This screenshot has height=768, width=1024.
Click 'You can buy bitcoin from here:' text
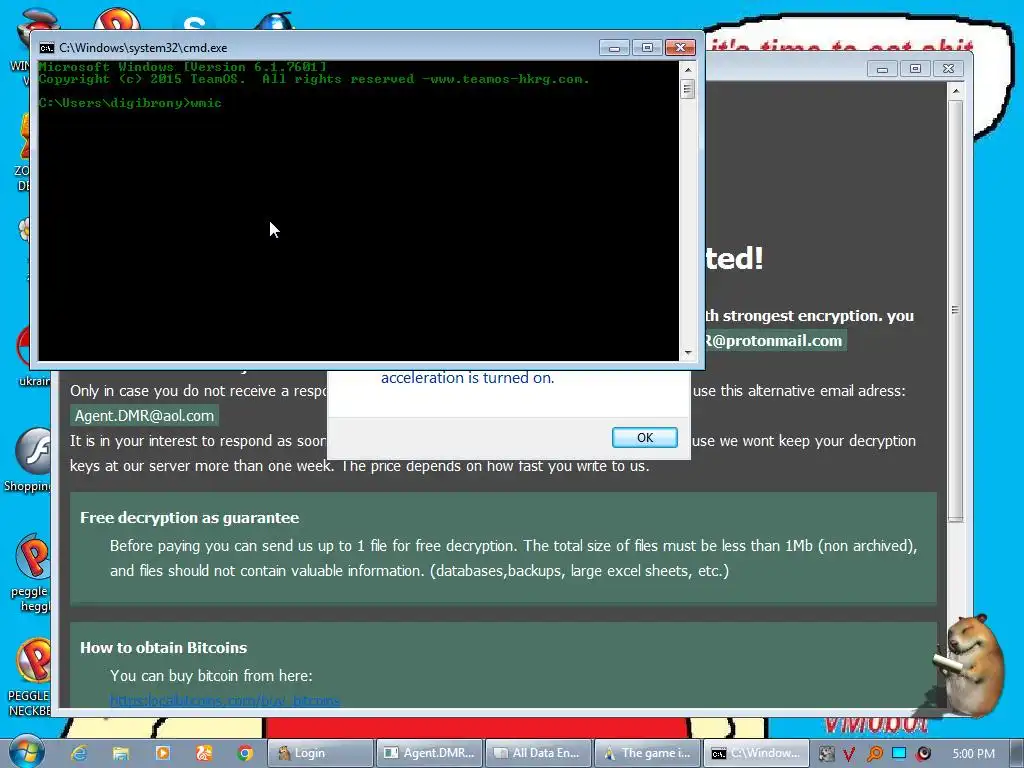tap(211, 676)
